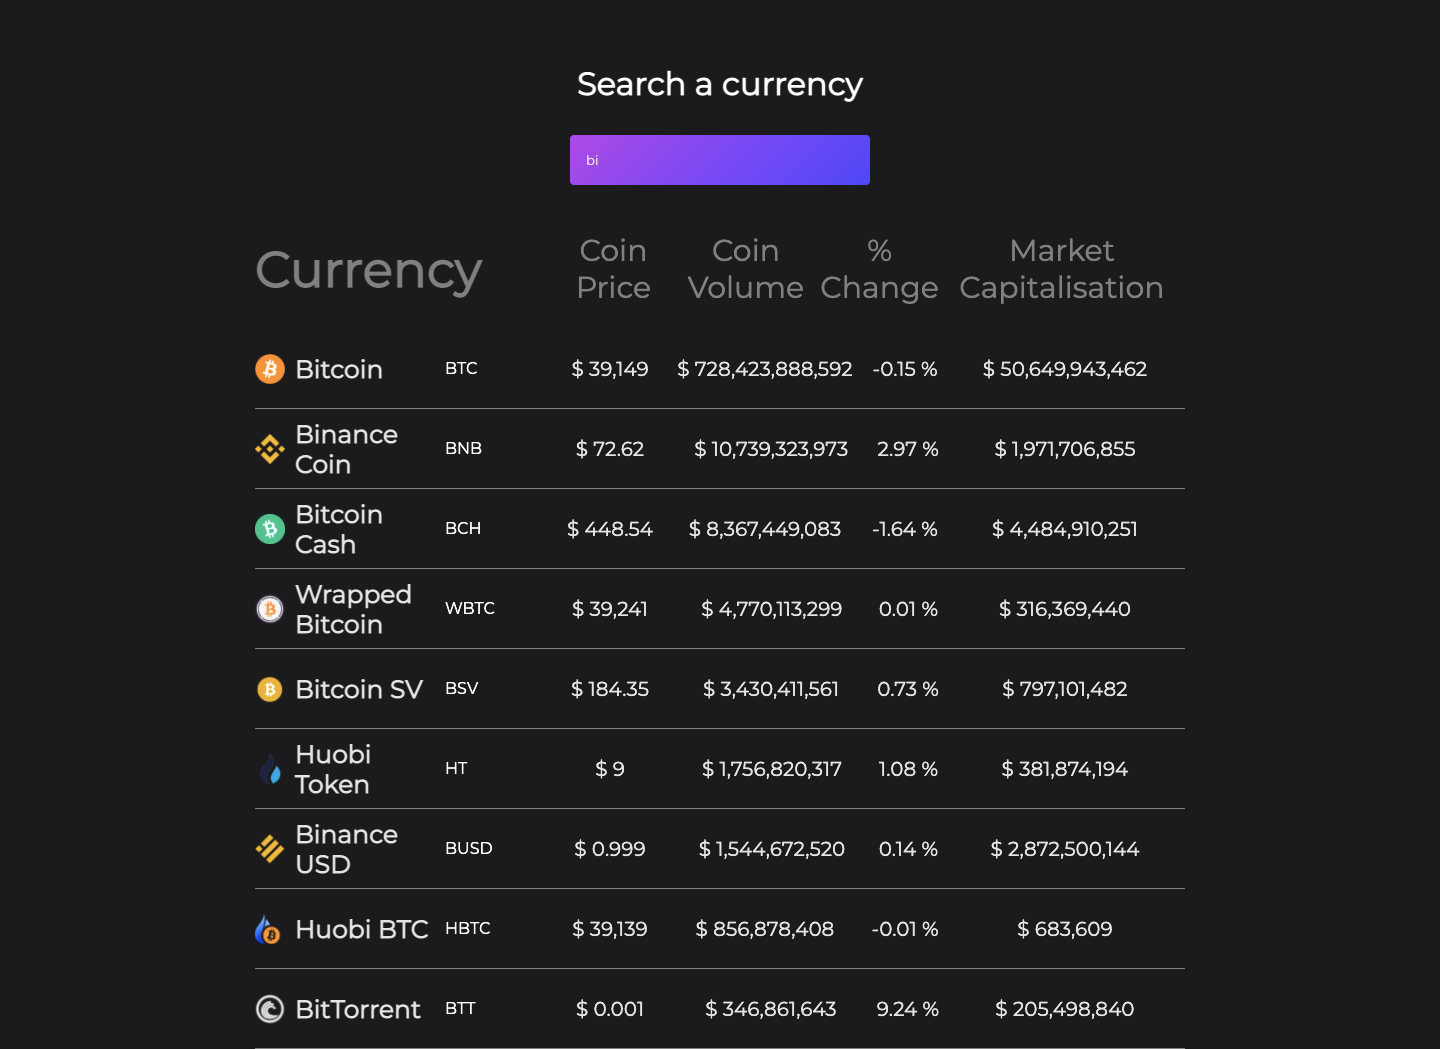This screenshot has height=1049, width=1440.
Task: Select the BUSD ticker label
Action: [x=468, y=848]
